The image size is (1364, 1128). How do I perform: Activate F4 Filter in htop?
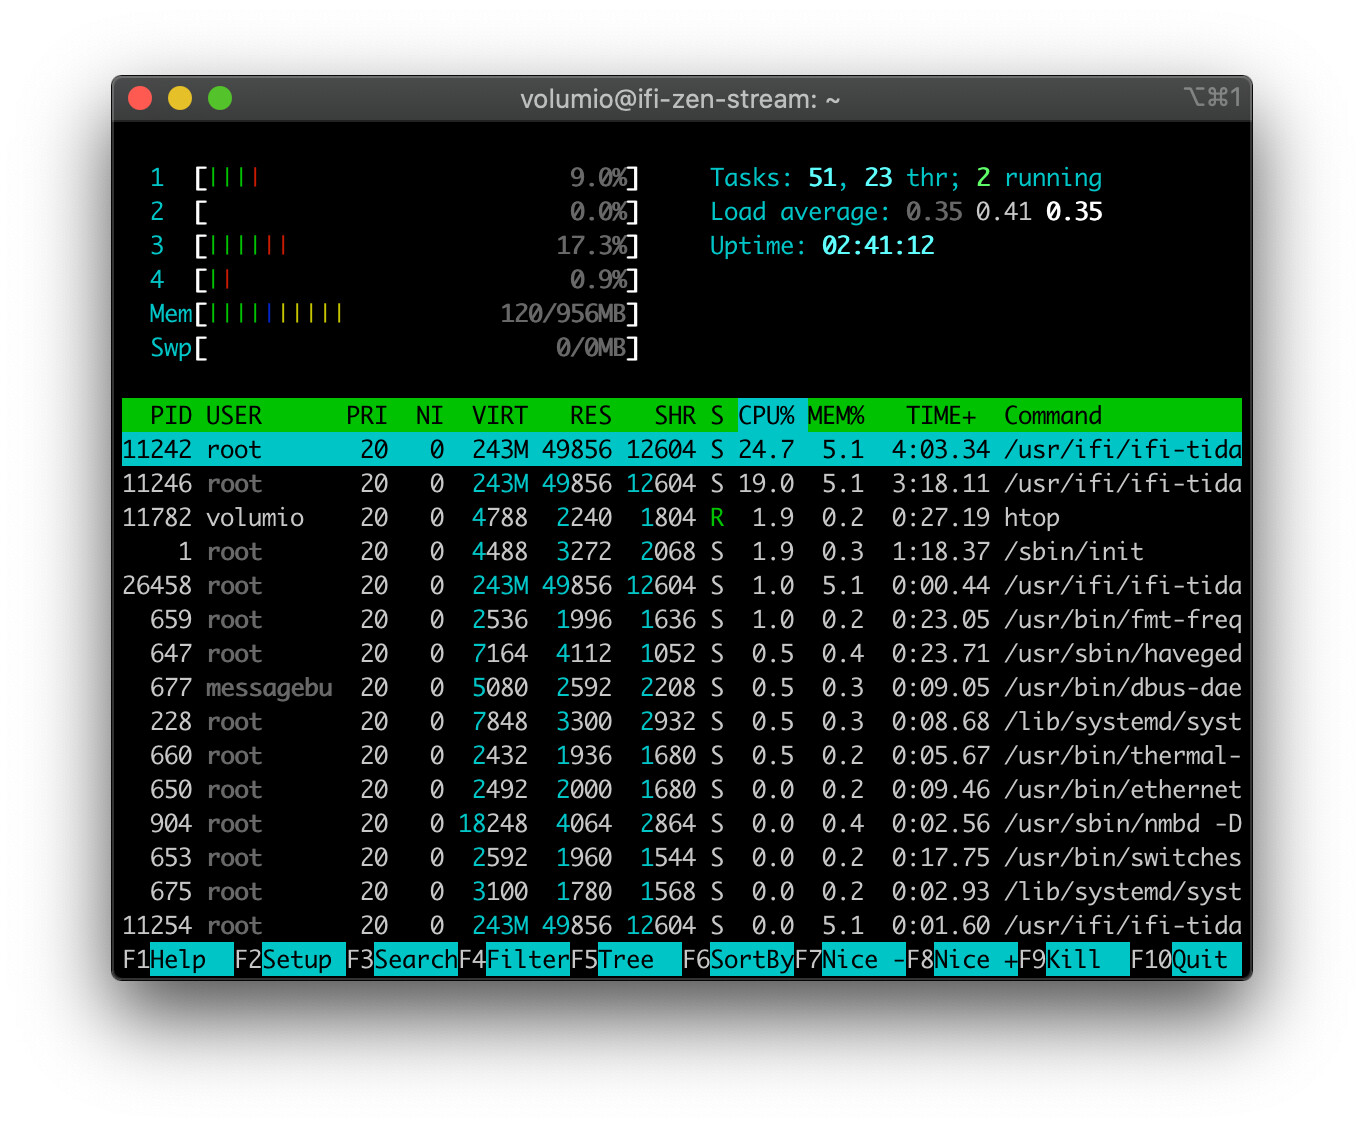coord(514,960)
